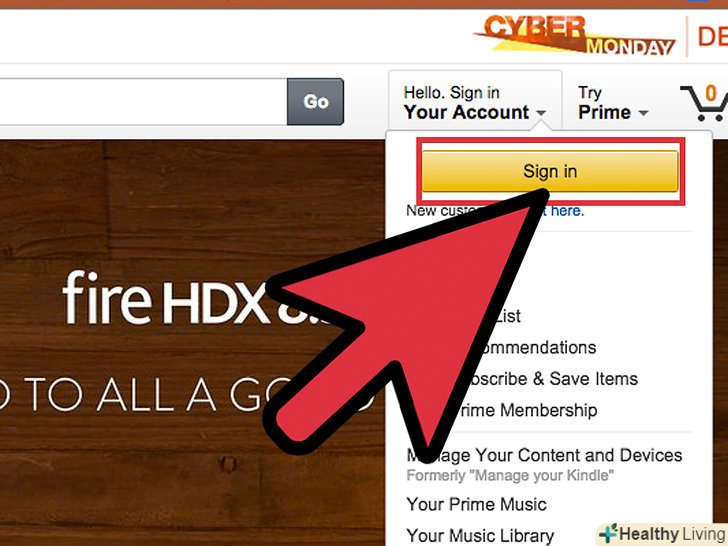The width and height of the screenshot is (728, 546).
Task: Open the Wish List menu entry
Action: point(507,316)
